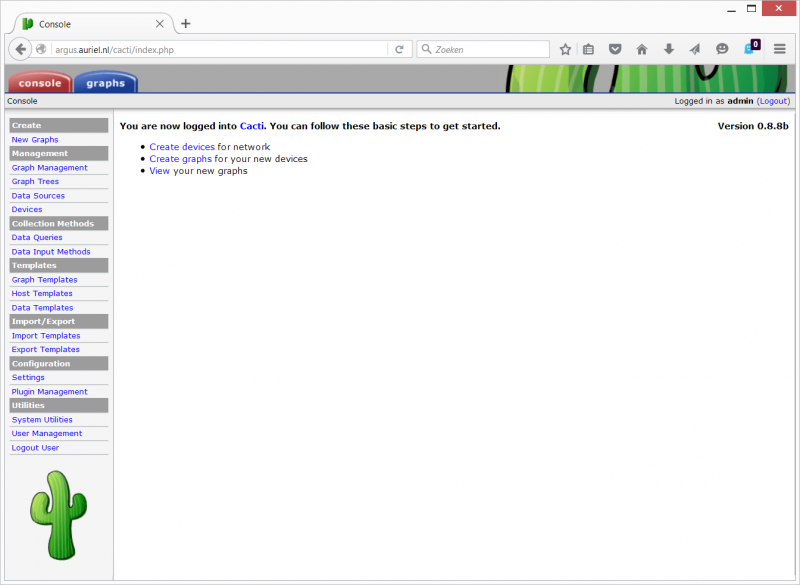Click the Ghostery ghost icon

tap(751, 48)
